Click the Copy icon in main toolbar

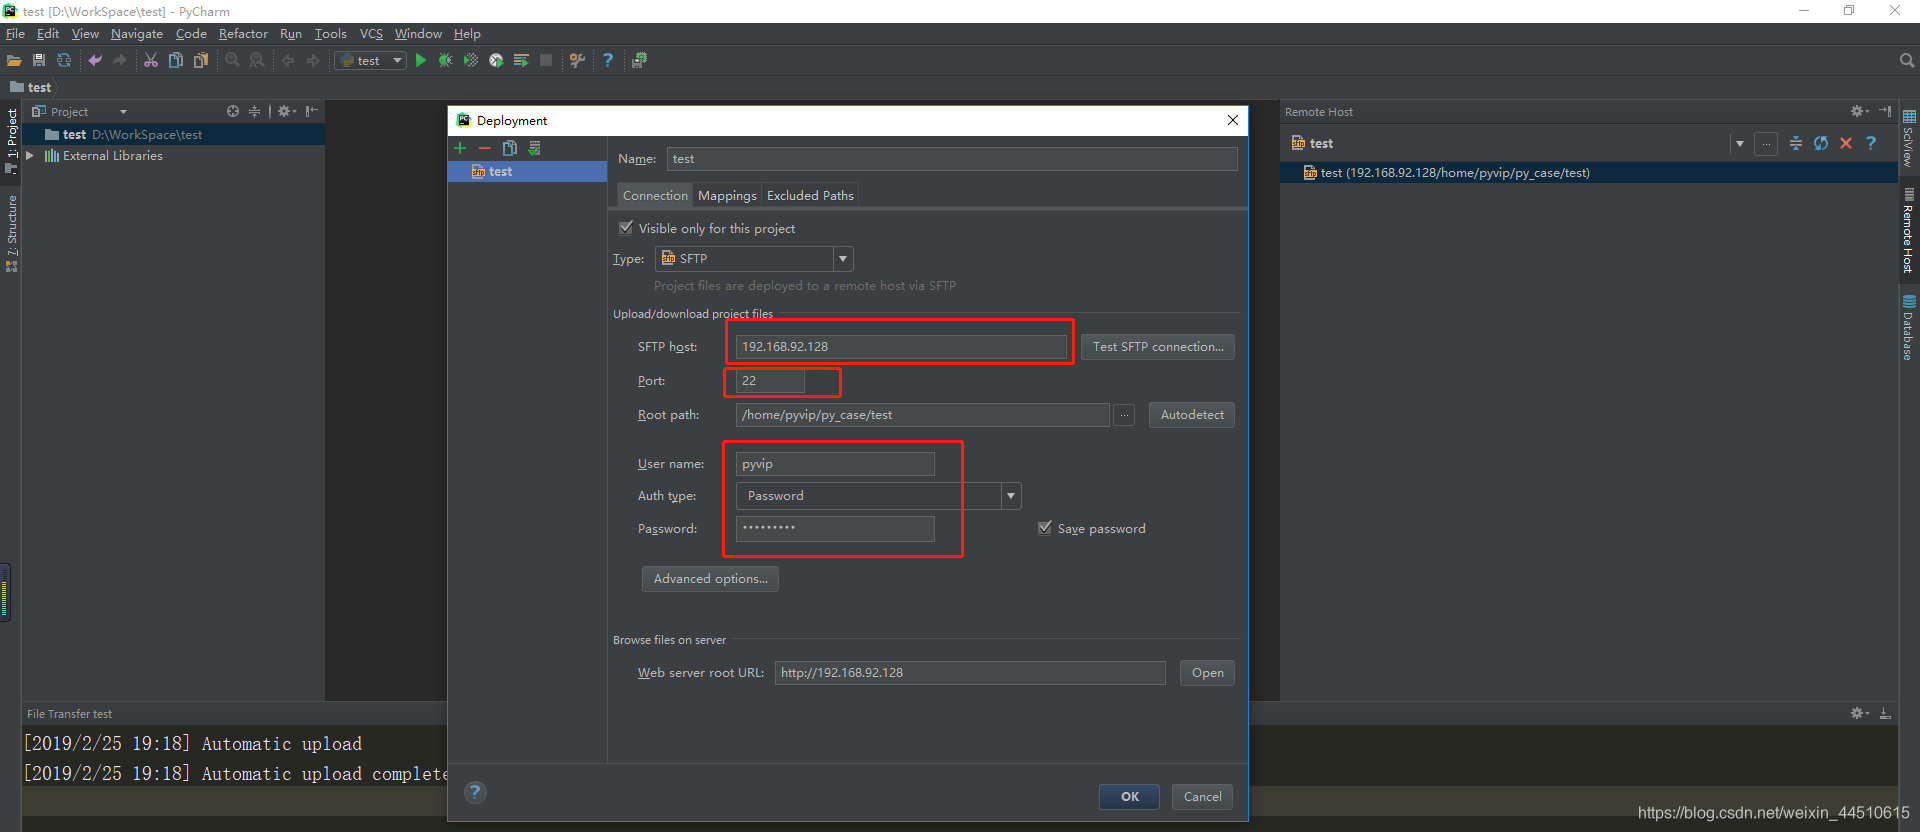point(176,61)
